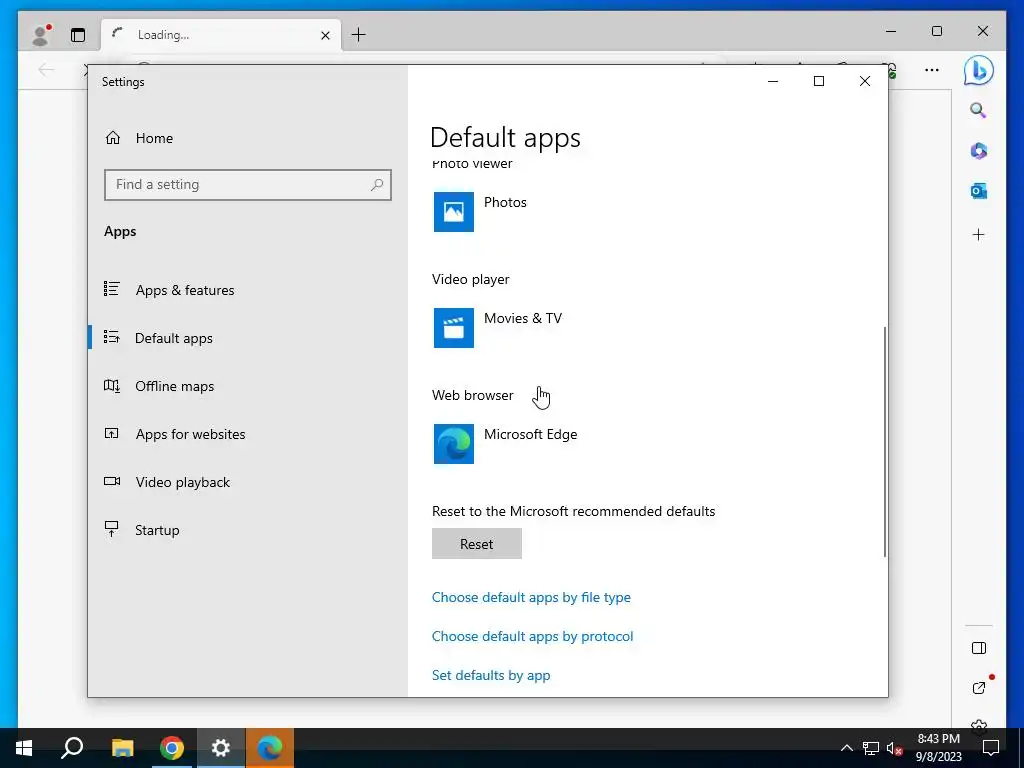Open Bing chat in Edge sidebar
The width and height of the screenshot is (1024, 768).
click(978, 71)
